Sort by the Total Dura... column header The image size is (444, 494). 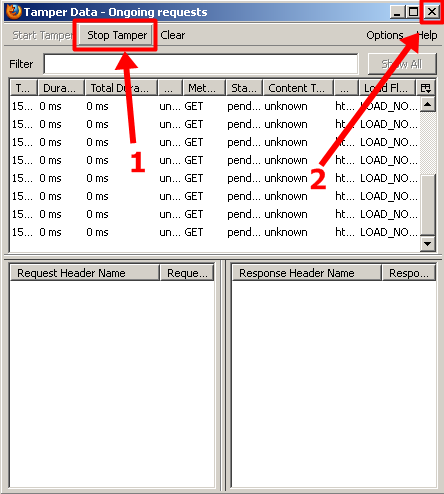121,88
